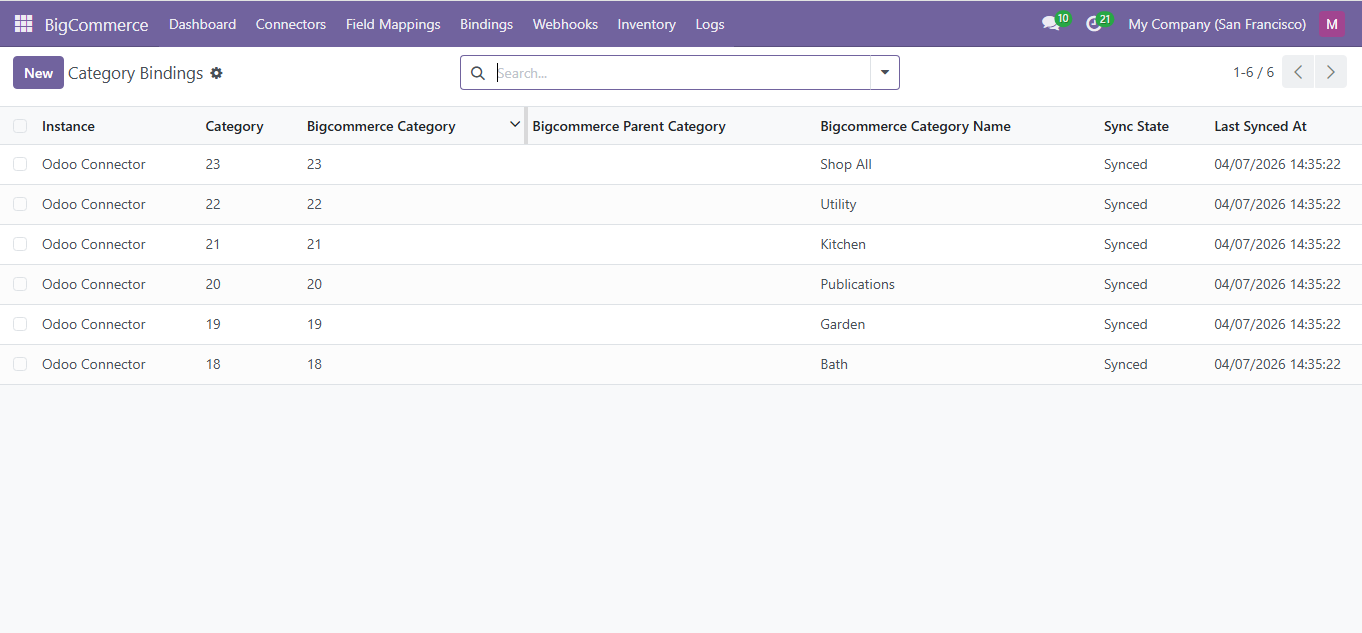1362x633 pixels.
Task: Toggle sort on Bigcommerce Category column
Action: click(381, 125)
